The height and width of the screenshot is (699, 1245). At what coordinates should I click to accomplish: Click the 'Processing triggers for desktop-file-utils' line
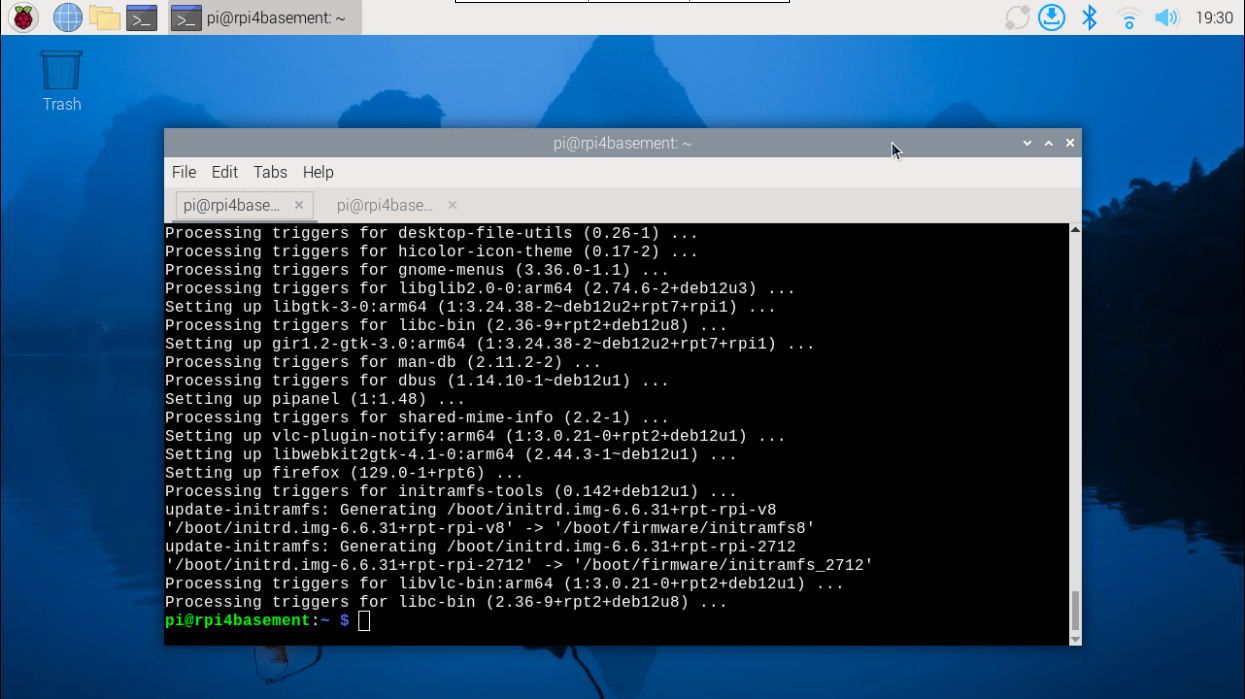point(431,233)
